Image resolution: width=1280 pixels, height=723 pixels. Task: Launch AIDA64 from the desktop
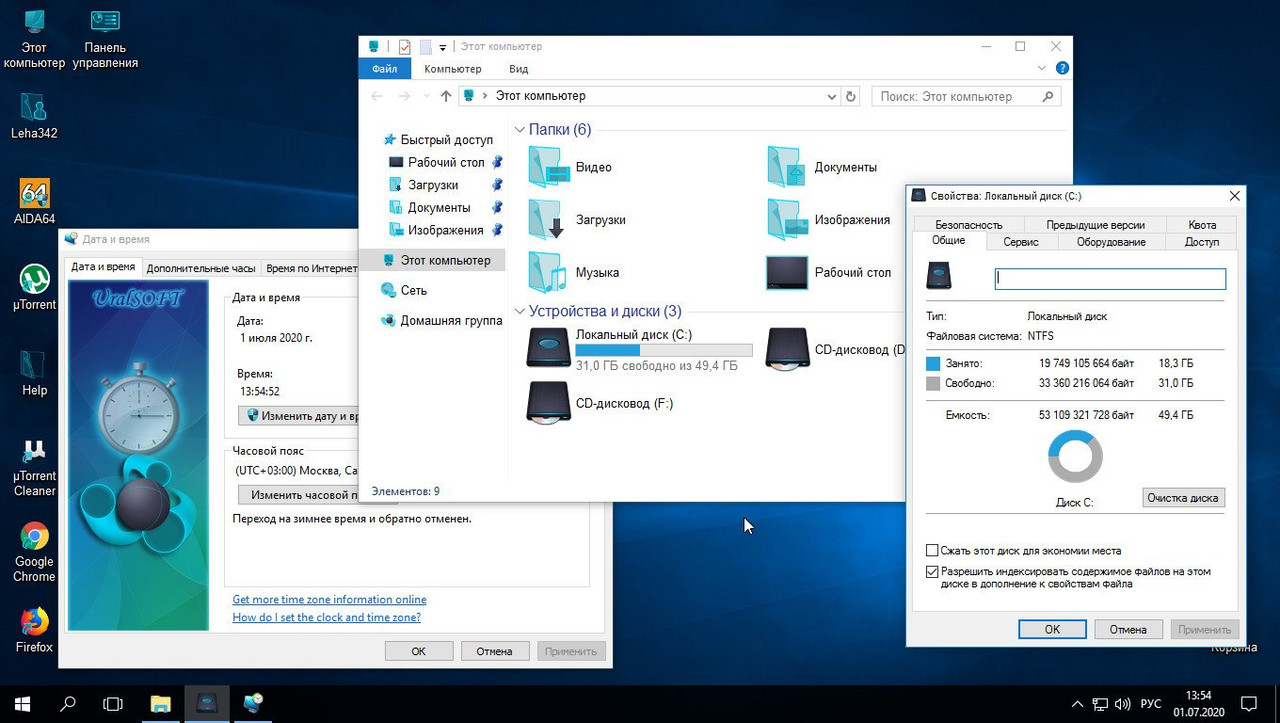coord(34,201)
